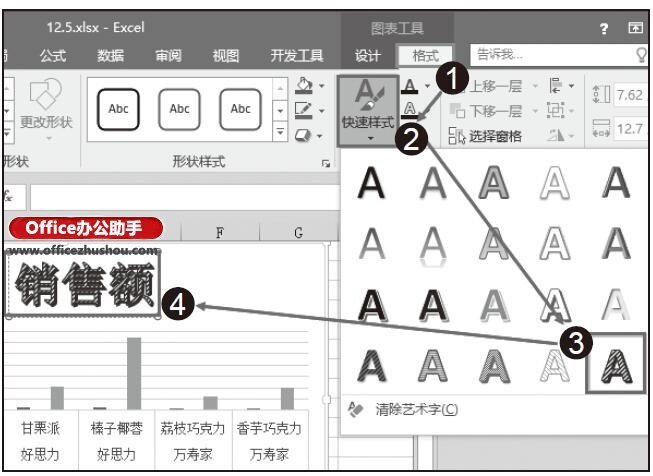Open the Quick Styles WordArt gallery button

[x=368, y=111]
